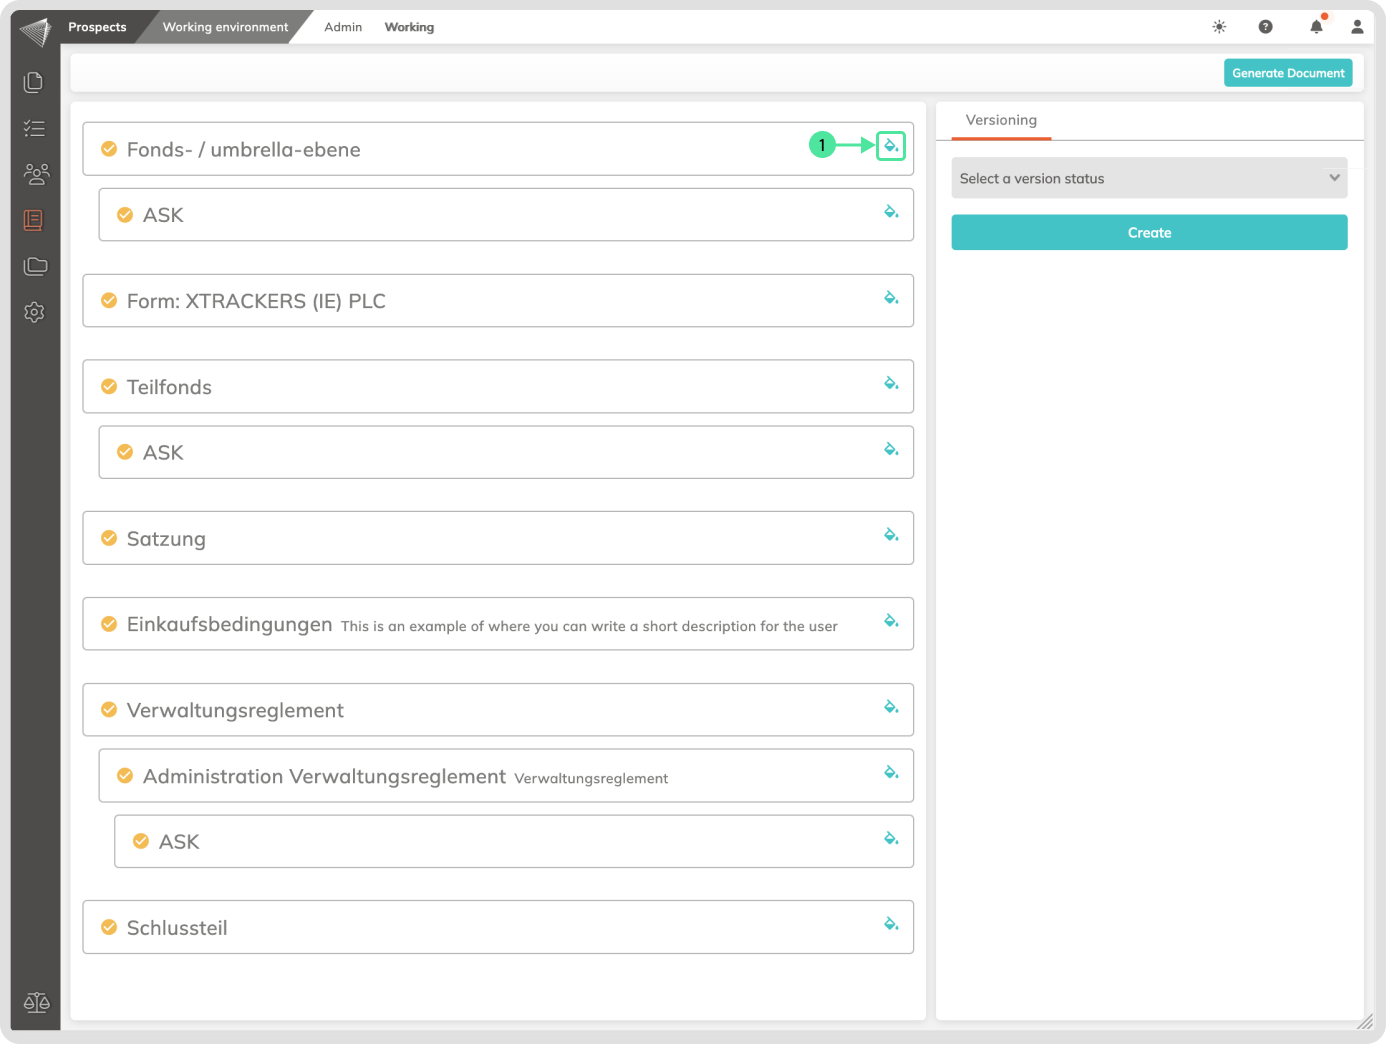Select the Versioning tab
The width and height of the screenshot is (1386, 1044).
[x=1001, y=120]
